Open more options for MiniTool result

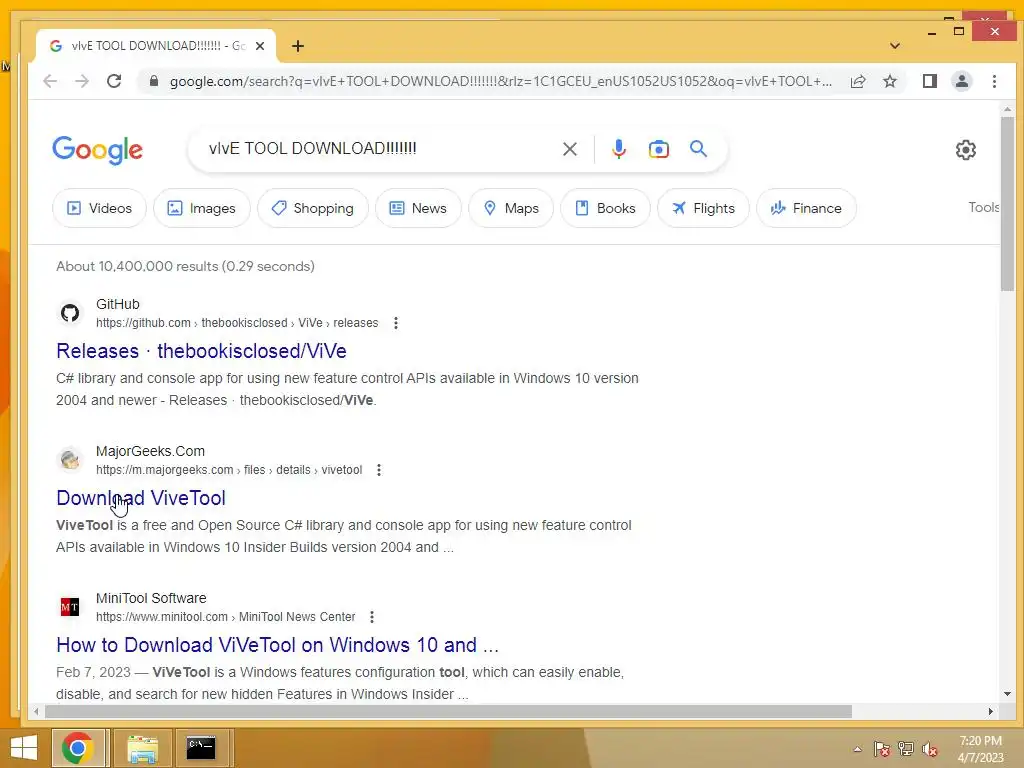(x=372, y=616)
